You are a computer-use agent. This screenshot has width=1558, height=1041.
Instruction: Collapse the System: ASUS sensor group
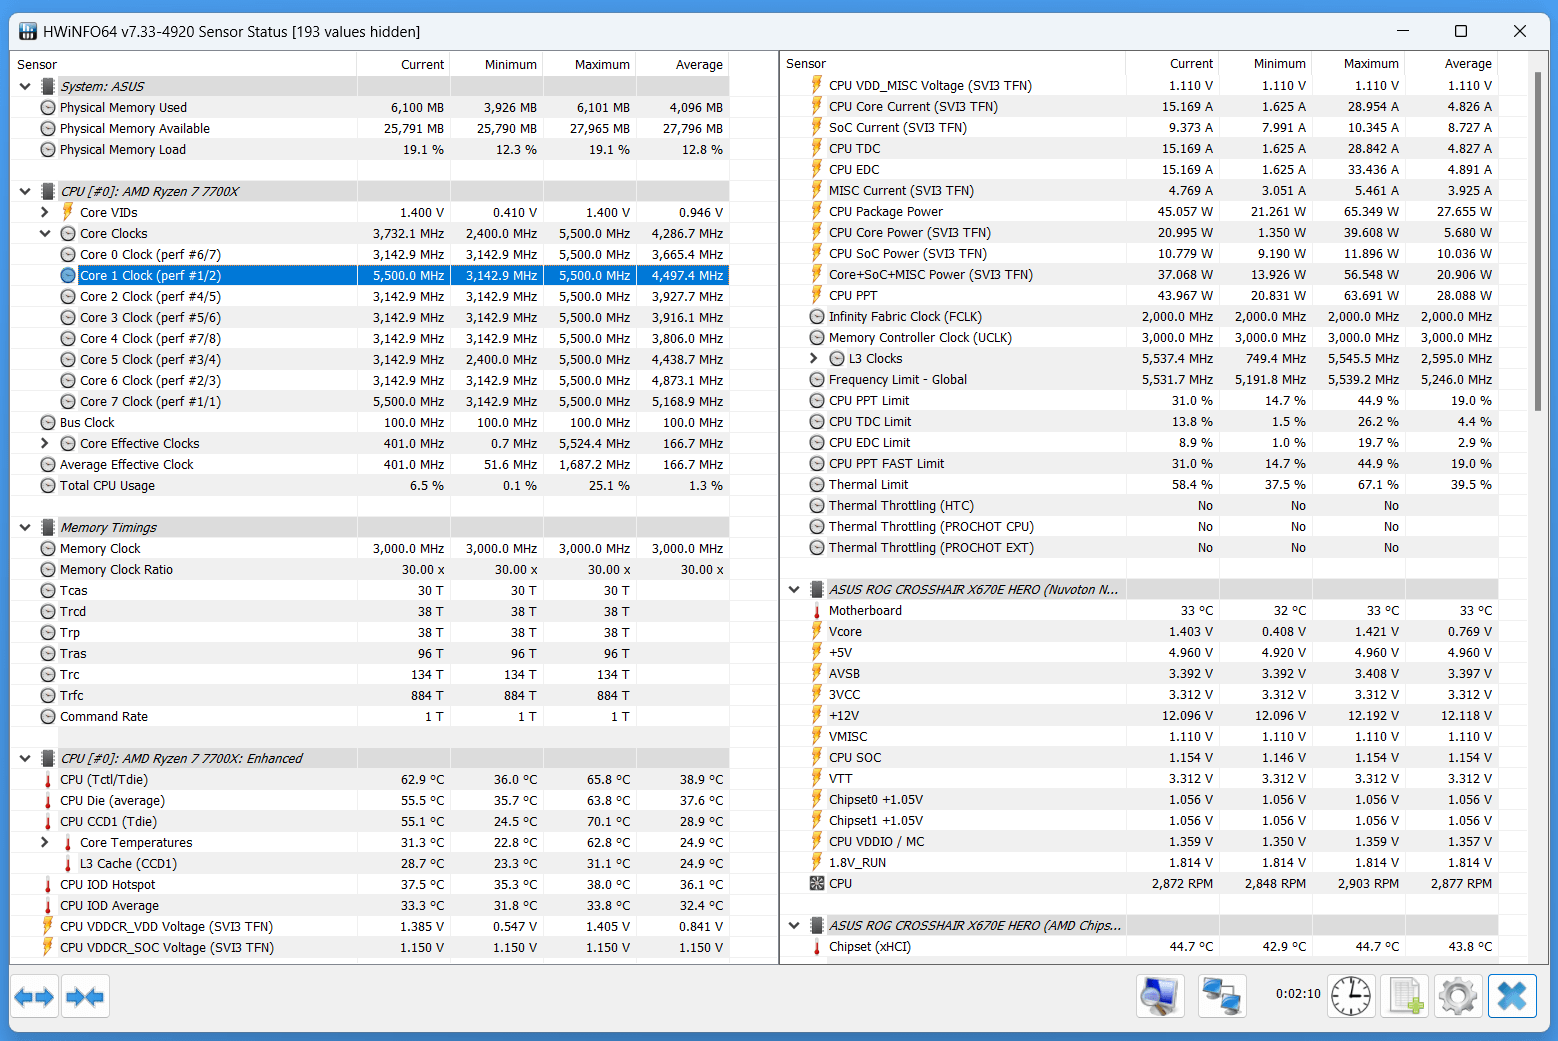click(x=25, y=86)
